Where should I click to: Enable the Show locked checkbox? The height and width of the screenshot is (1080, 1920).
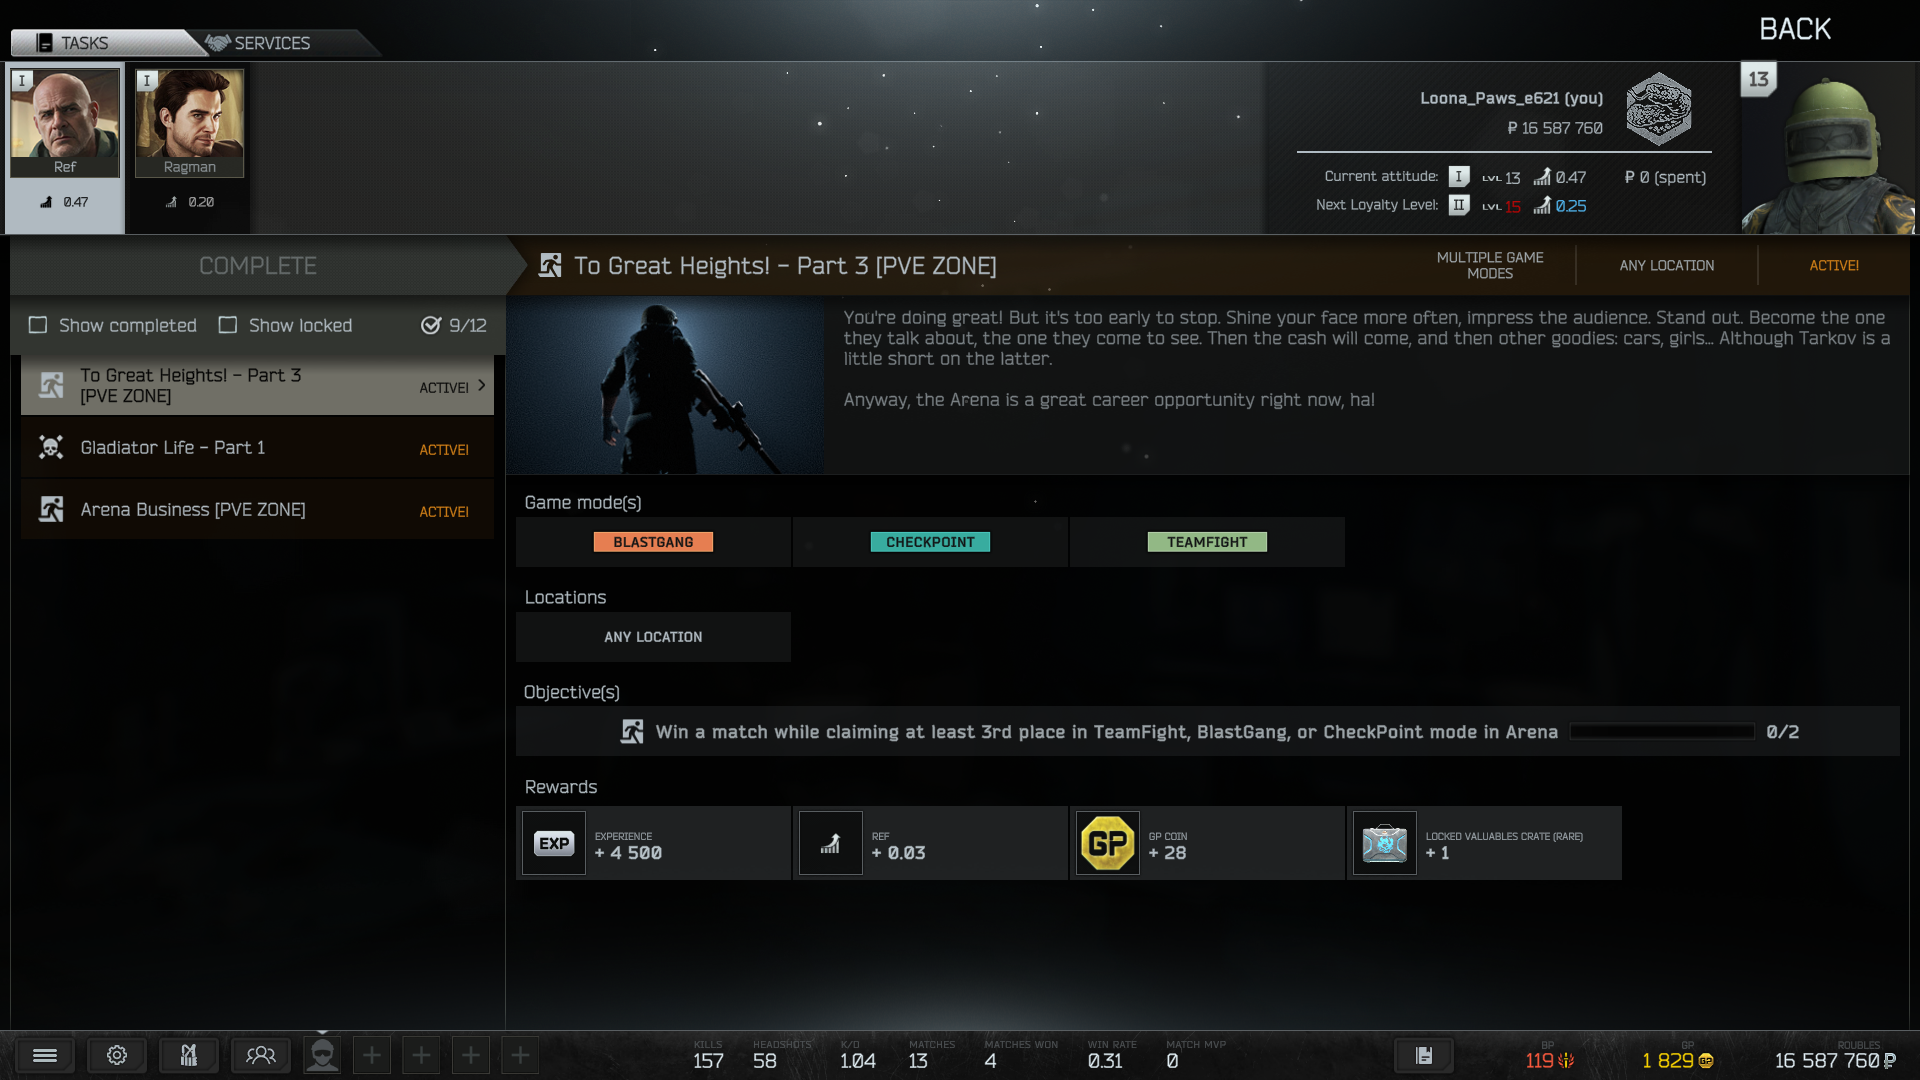coord(228,325)
